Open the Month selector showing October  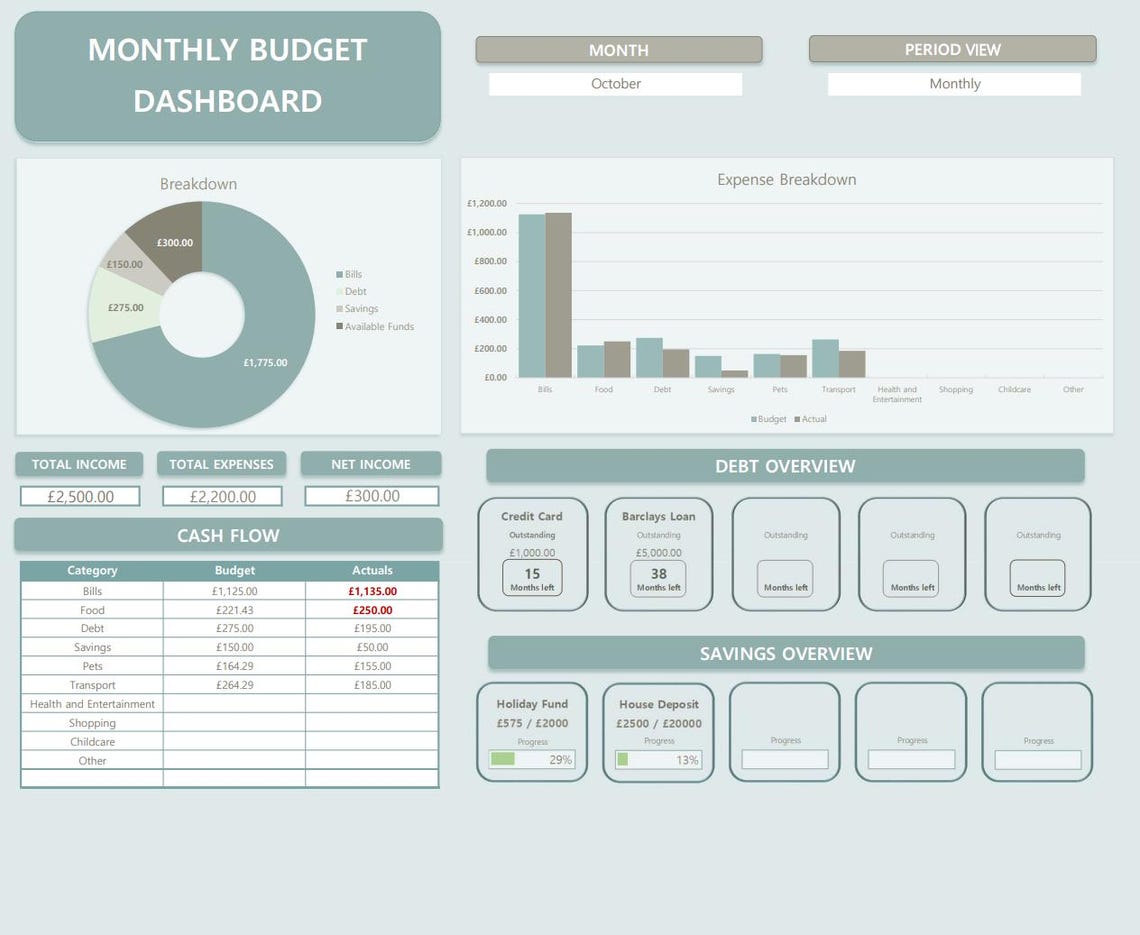point(615,84)
